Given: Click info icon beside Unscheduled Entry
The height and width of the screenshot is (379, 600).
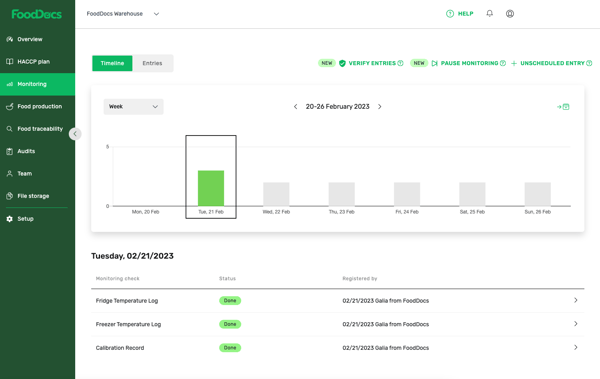Looking at the screenshot, I should coord(589,63).
